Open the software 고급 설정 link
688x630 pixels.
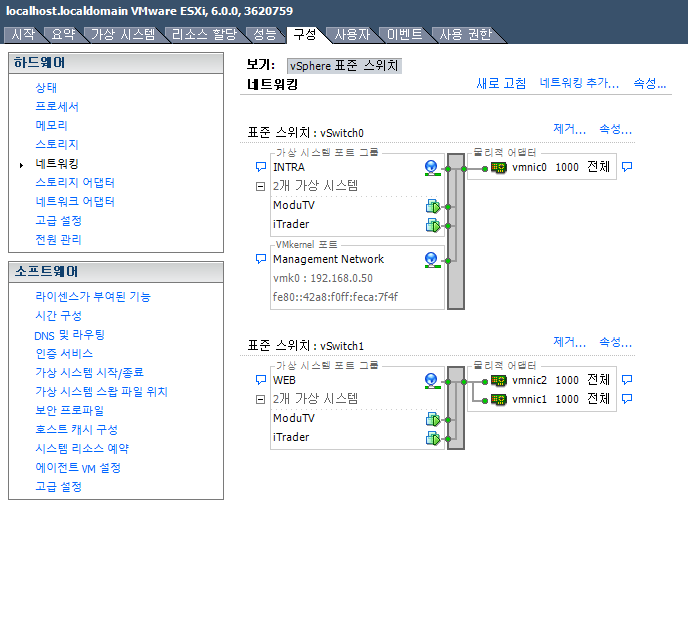point(58,487)
